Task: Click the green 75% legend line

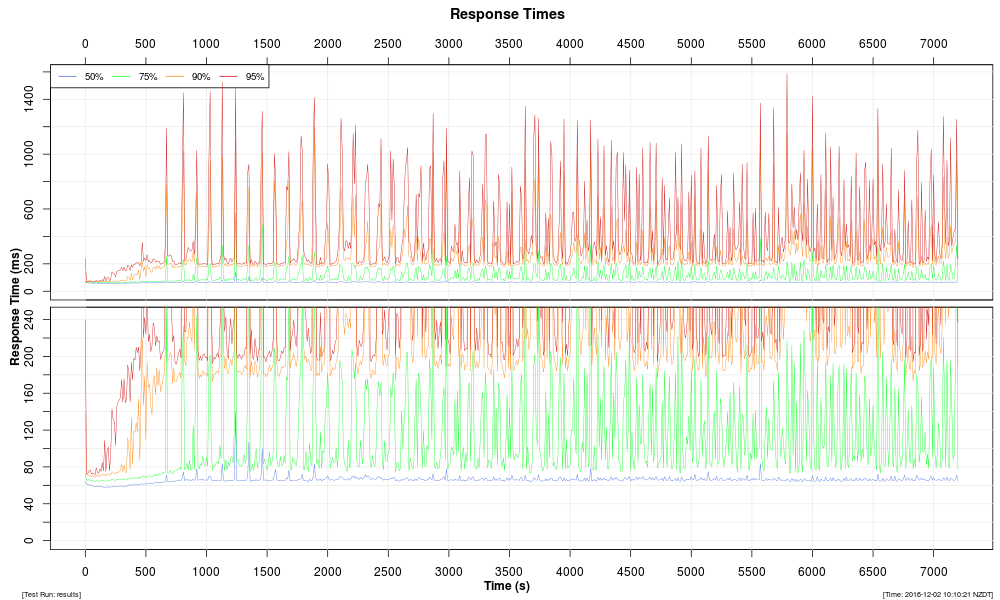Action: 123,77
